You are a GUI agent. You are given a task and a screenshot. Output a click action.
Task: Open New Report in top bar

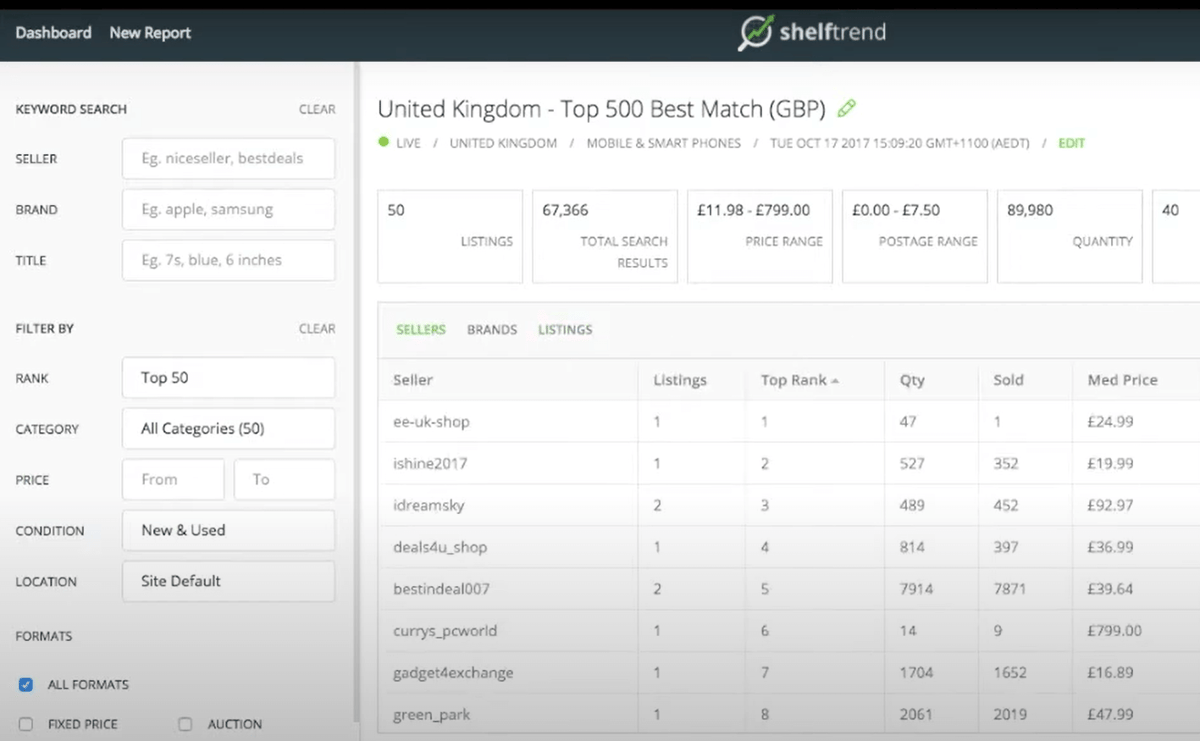point(150,33)
